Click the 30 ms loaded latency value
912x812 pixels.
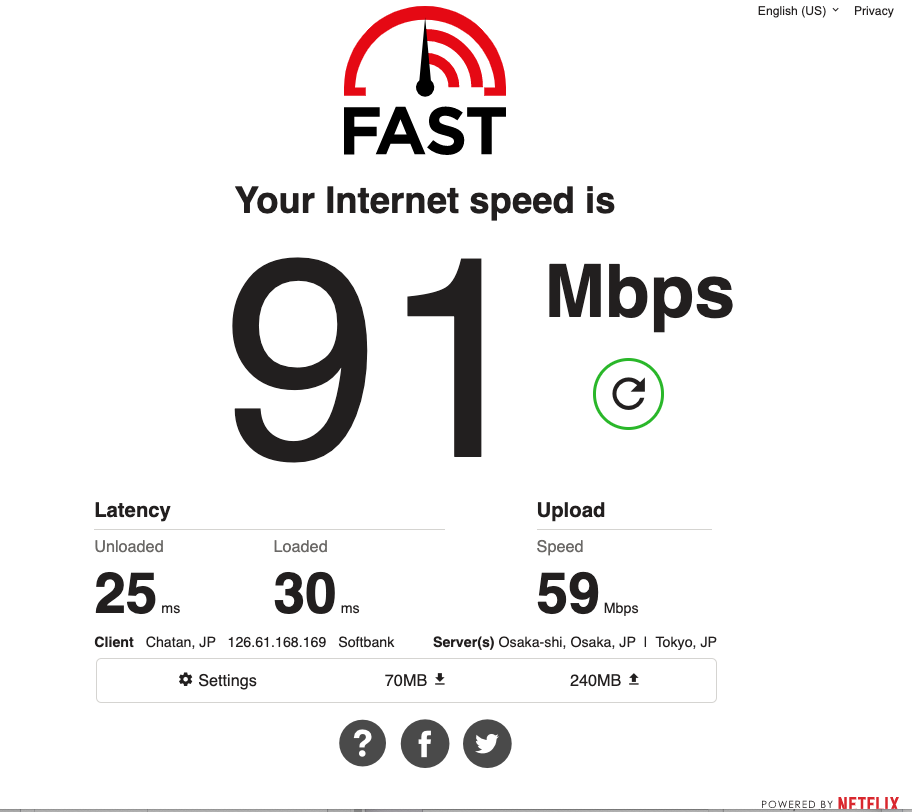point(316,593)
